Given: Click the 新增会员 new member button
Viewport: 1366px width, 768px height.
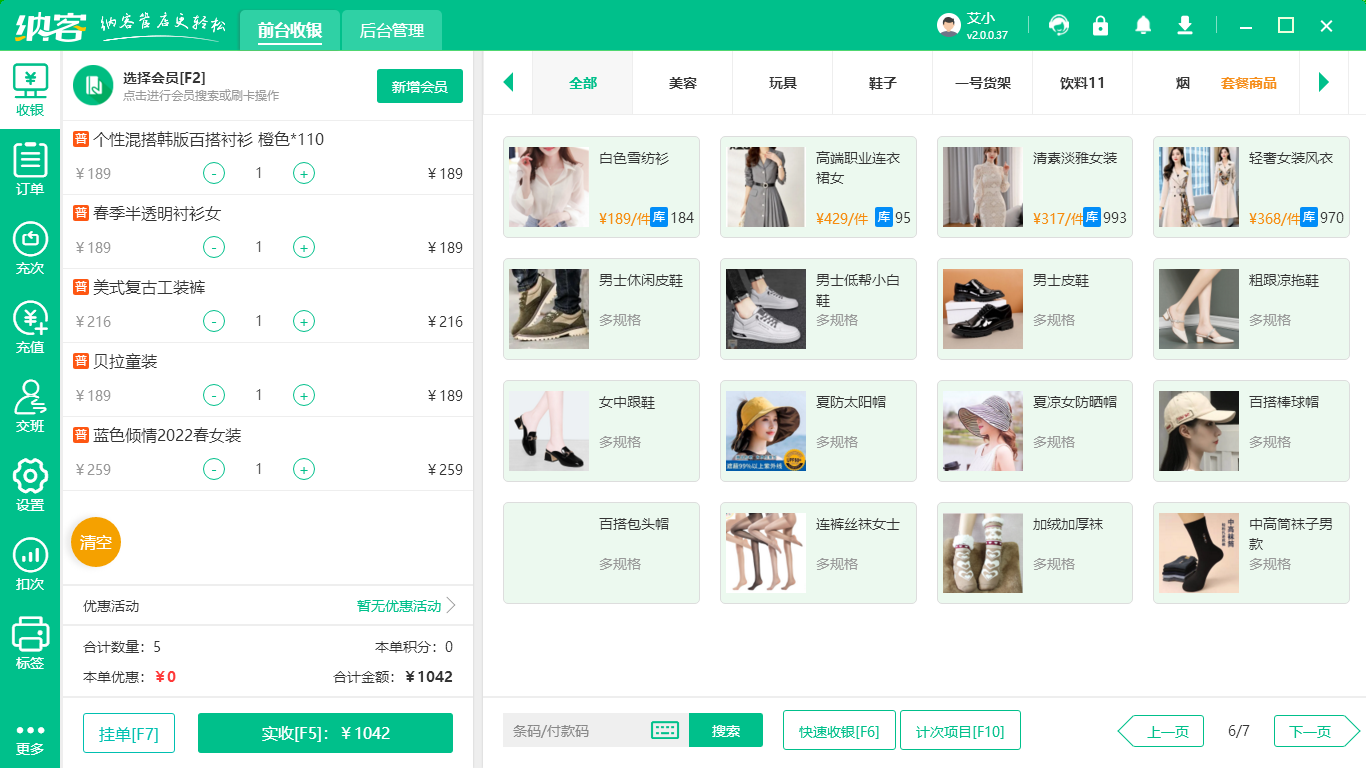Looking at the screenshot, I should (419, 86).
